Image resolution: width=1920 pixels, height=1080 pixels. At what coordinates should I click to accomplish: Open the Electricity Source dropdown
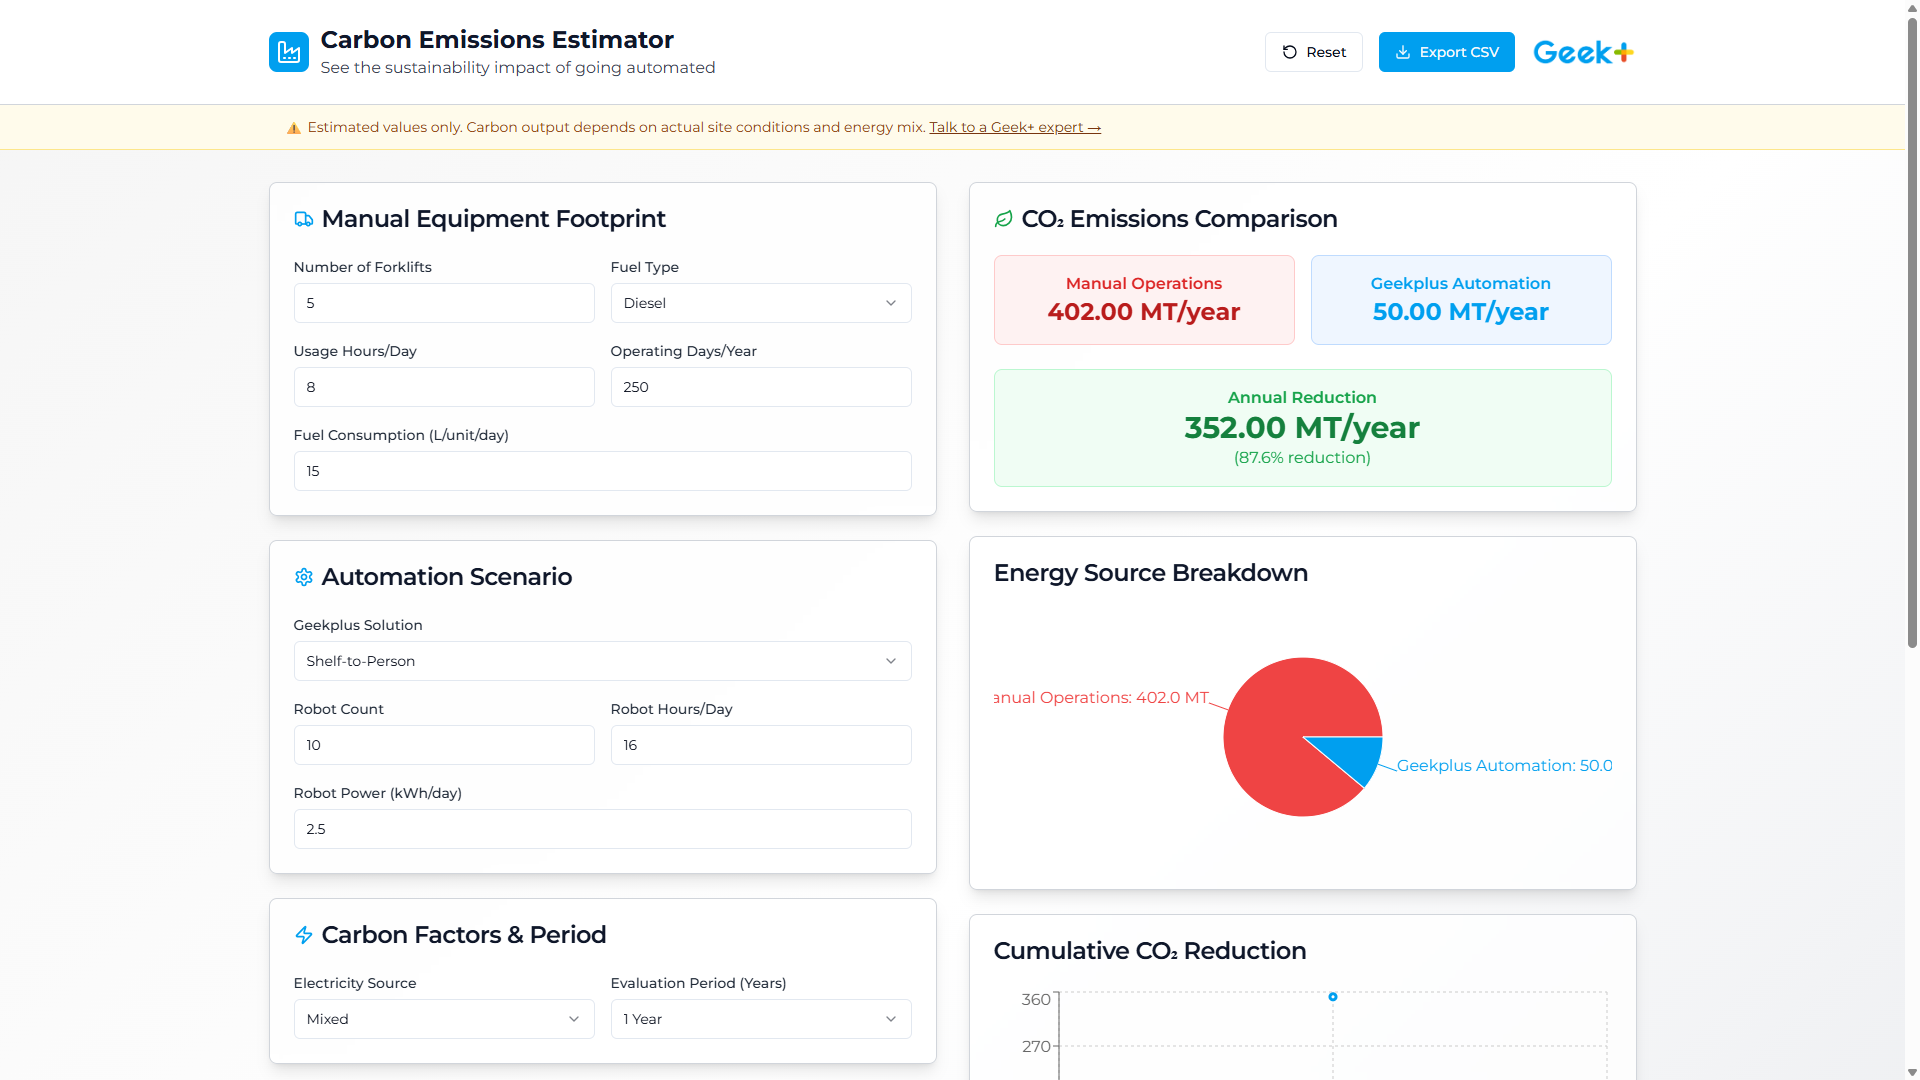443,1019
